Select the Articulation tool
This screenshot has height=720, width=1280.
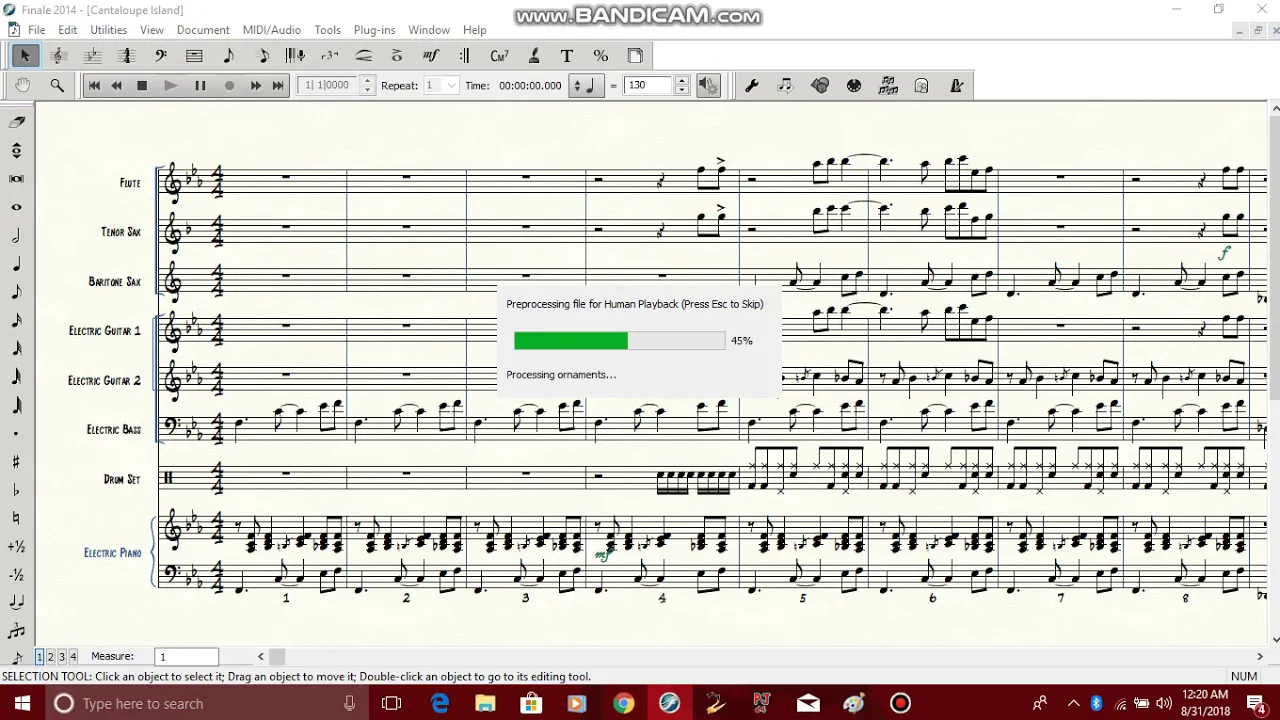click(x=397, y=56)
